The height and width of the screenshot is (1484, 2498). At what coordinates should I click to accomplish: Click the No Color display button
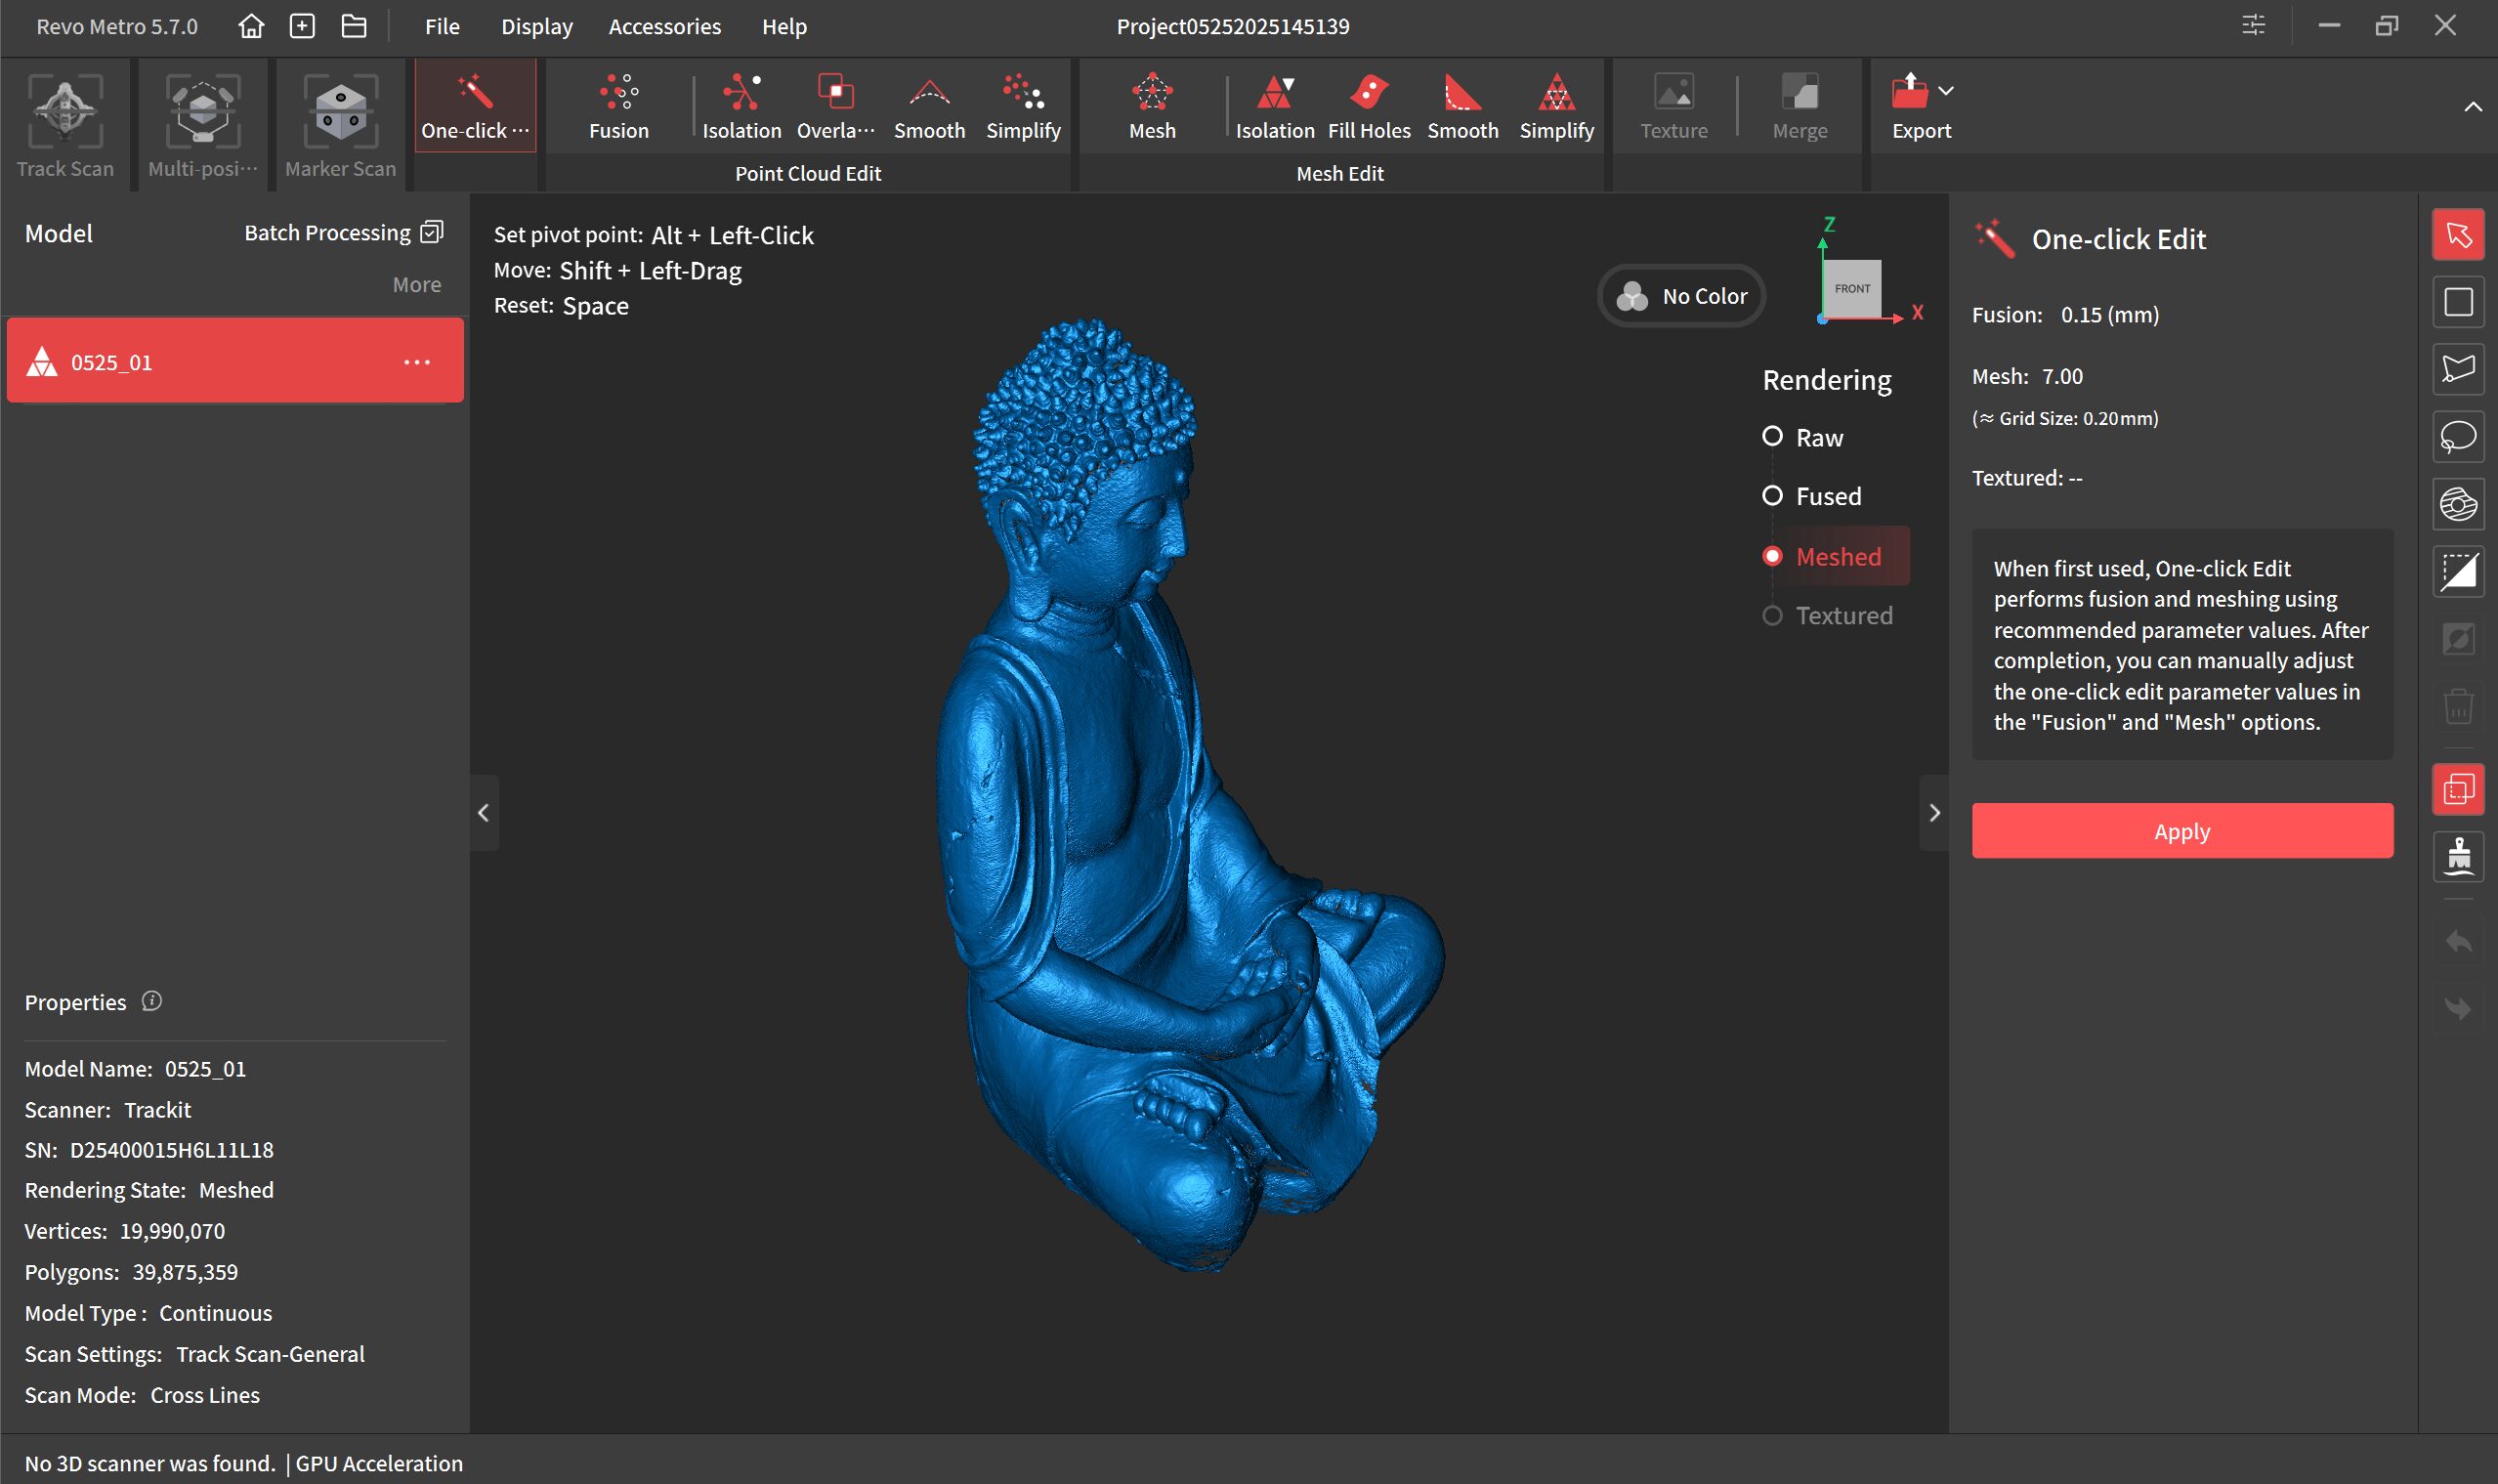tap(1680, 296)
